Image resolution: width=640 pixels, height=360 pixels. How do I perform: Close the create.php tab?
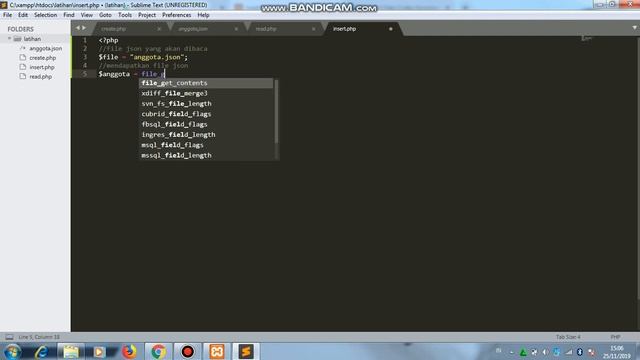click(x=159, y=29)
